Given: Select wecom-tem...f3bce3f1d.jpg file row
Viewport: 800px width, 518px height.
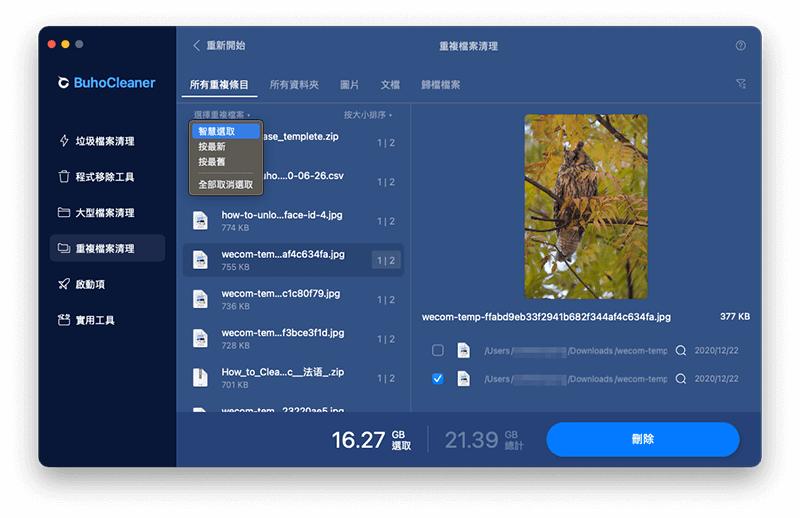Looking at the screenshot, I should pyautogui.click(x=293, y=339).
